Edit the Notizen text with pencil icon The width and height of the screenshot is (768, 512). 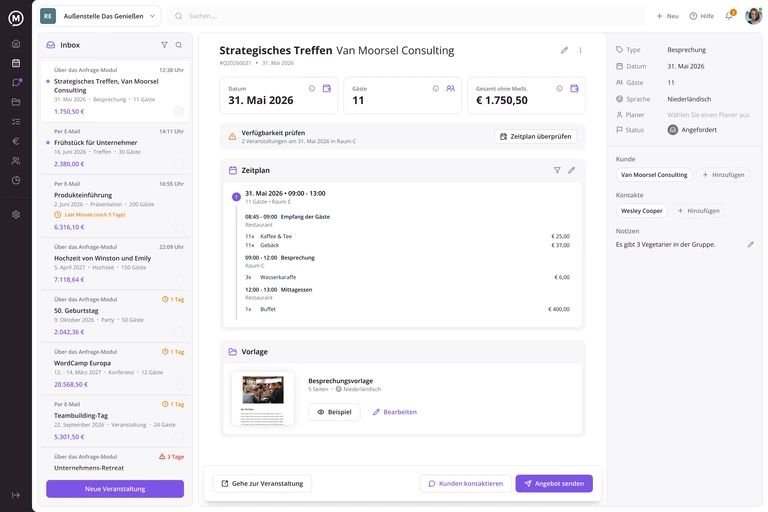point(750,244)
